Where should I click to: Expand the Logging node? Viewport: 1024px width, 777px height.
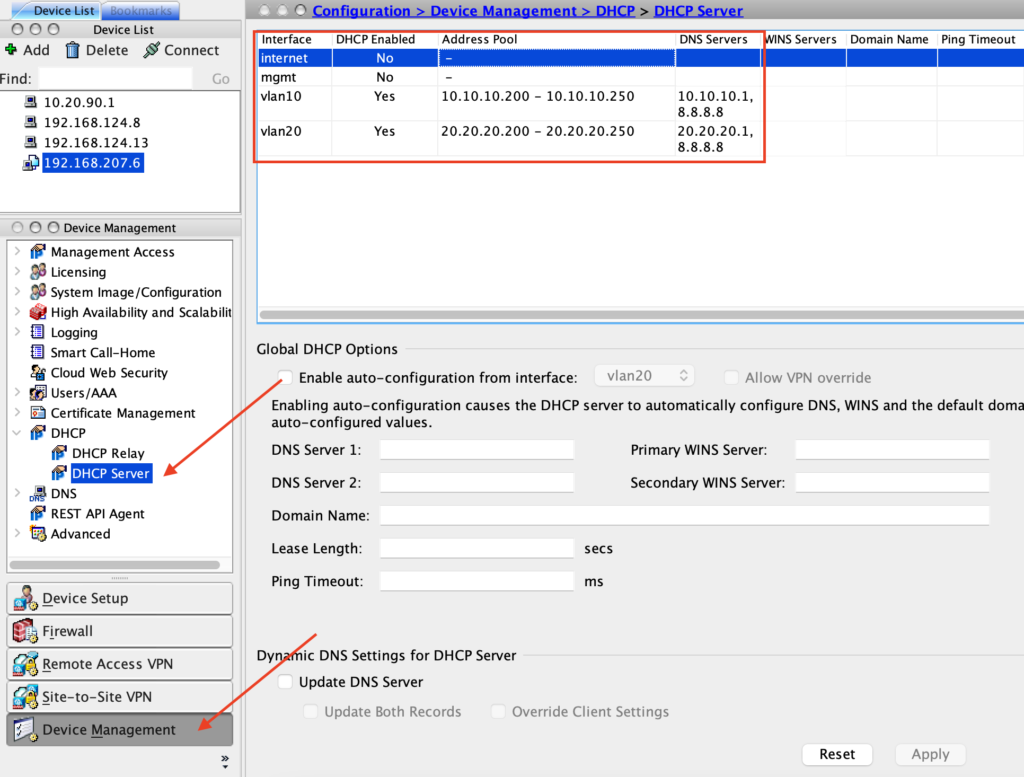tap(18, 332)
